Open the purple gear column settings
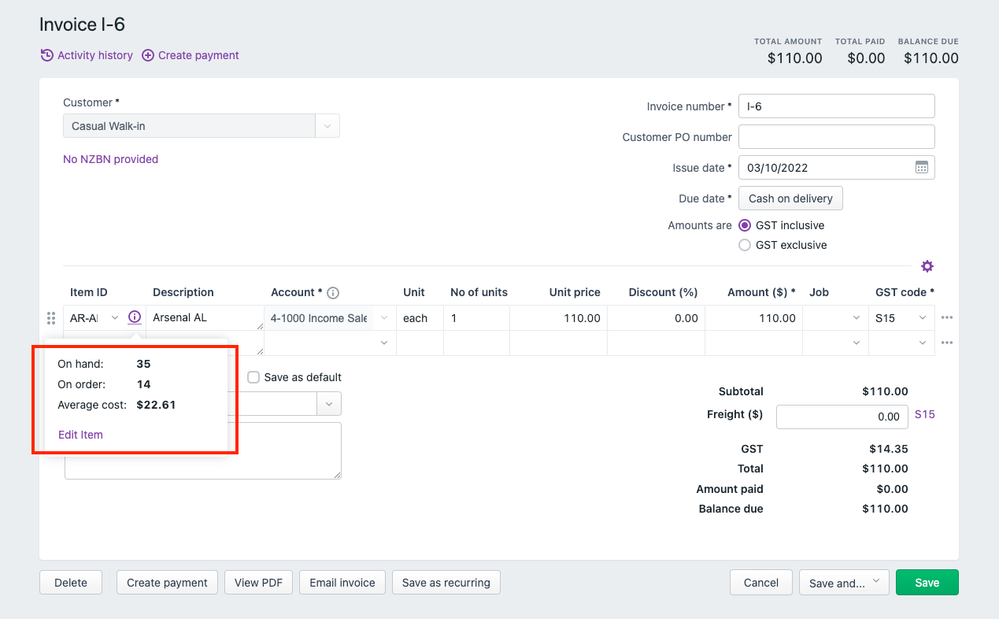The height and width of the screenshot is (619, 999). click(927, 266)
